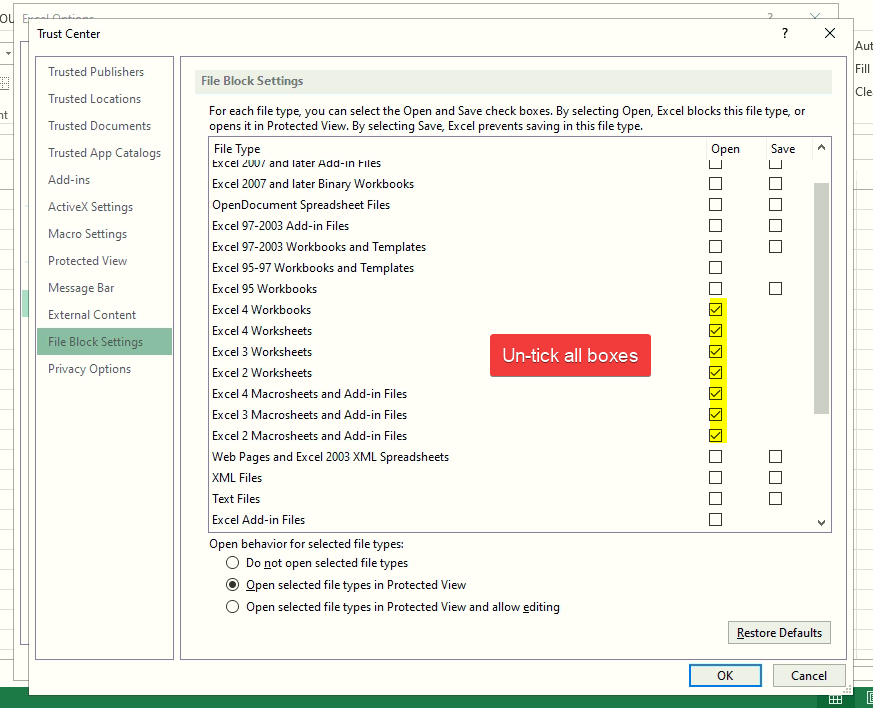Image resolution: width=873 pixels, height=708 pixels.
Task: Tick Save for Excel 2007 Binary Workbooks
Action: coord(775,184)
